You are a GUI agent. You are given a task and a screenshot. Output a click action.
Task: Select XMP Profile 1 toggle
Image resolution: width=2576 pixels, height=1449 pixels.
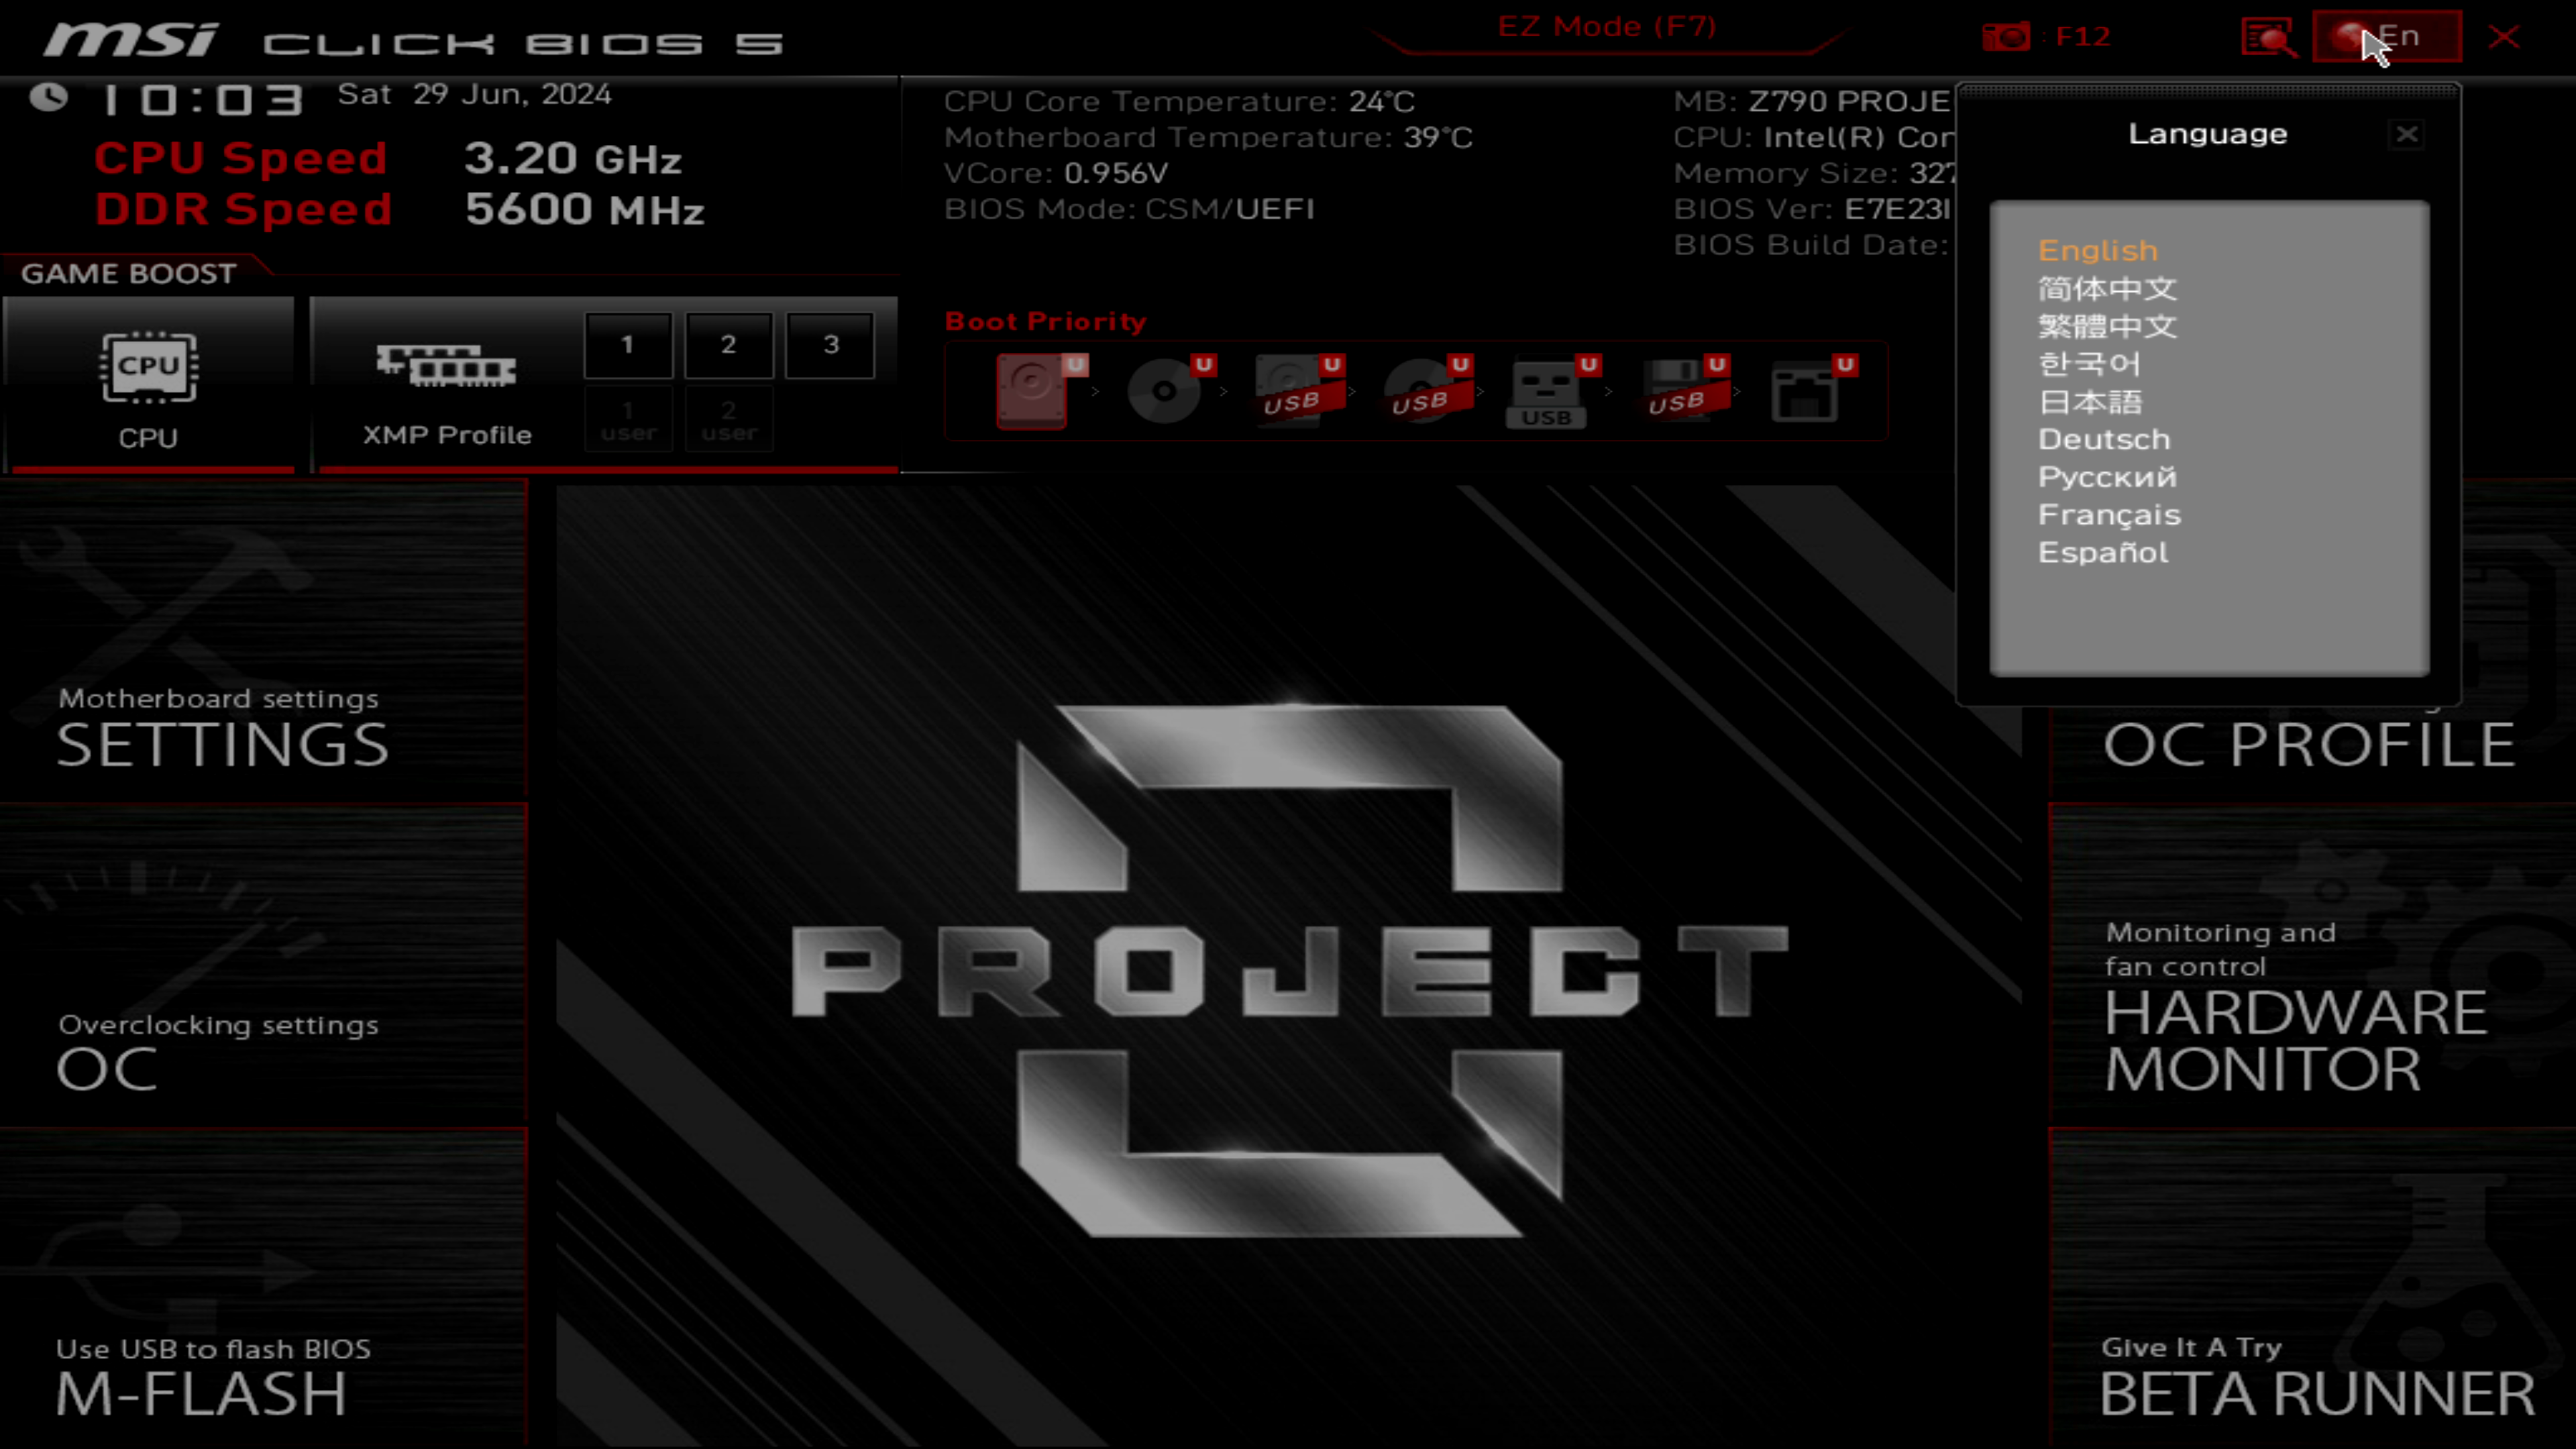click(x=628, y=345)
